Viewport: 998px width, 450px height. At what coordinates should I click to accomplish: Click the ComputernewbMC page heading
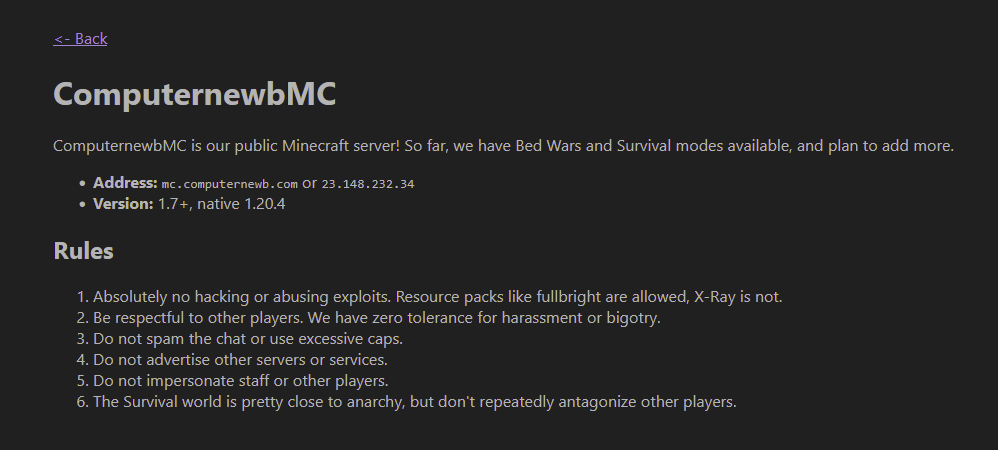pos(194,94)
